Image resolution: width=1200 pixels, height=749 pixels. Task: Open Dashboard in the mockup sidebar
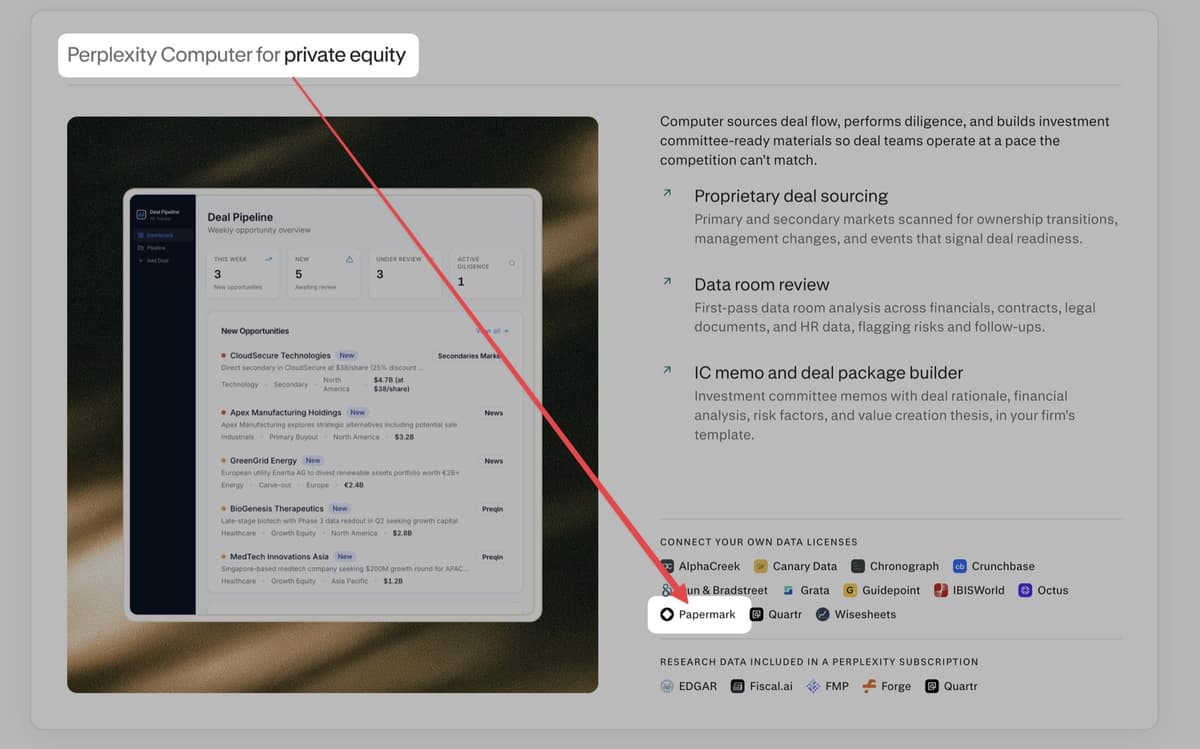[x=162, y=235]
